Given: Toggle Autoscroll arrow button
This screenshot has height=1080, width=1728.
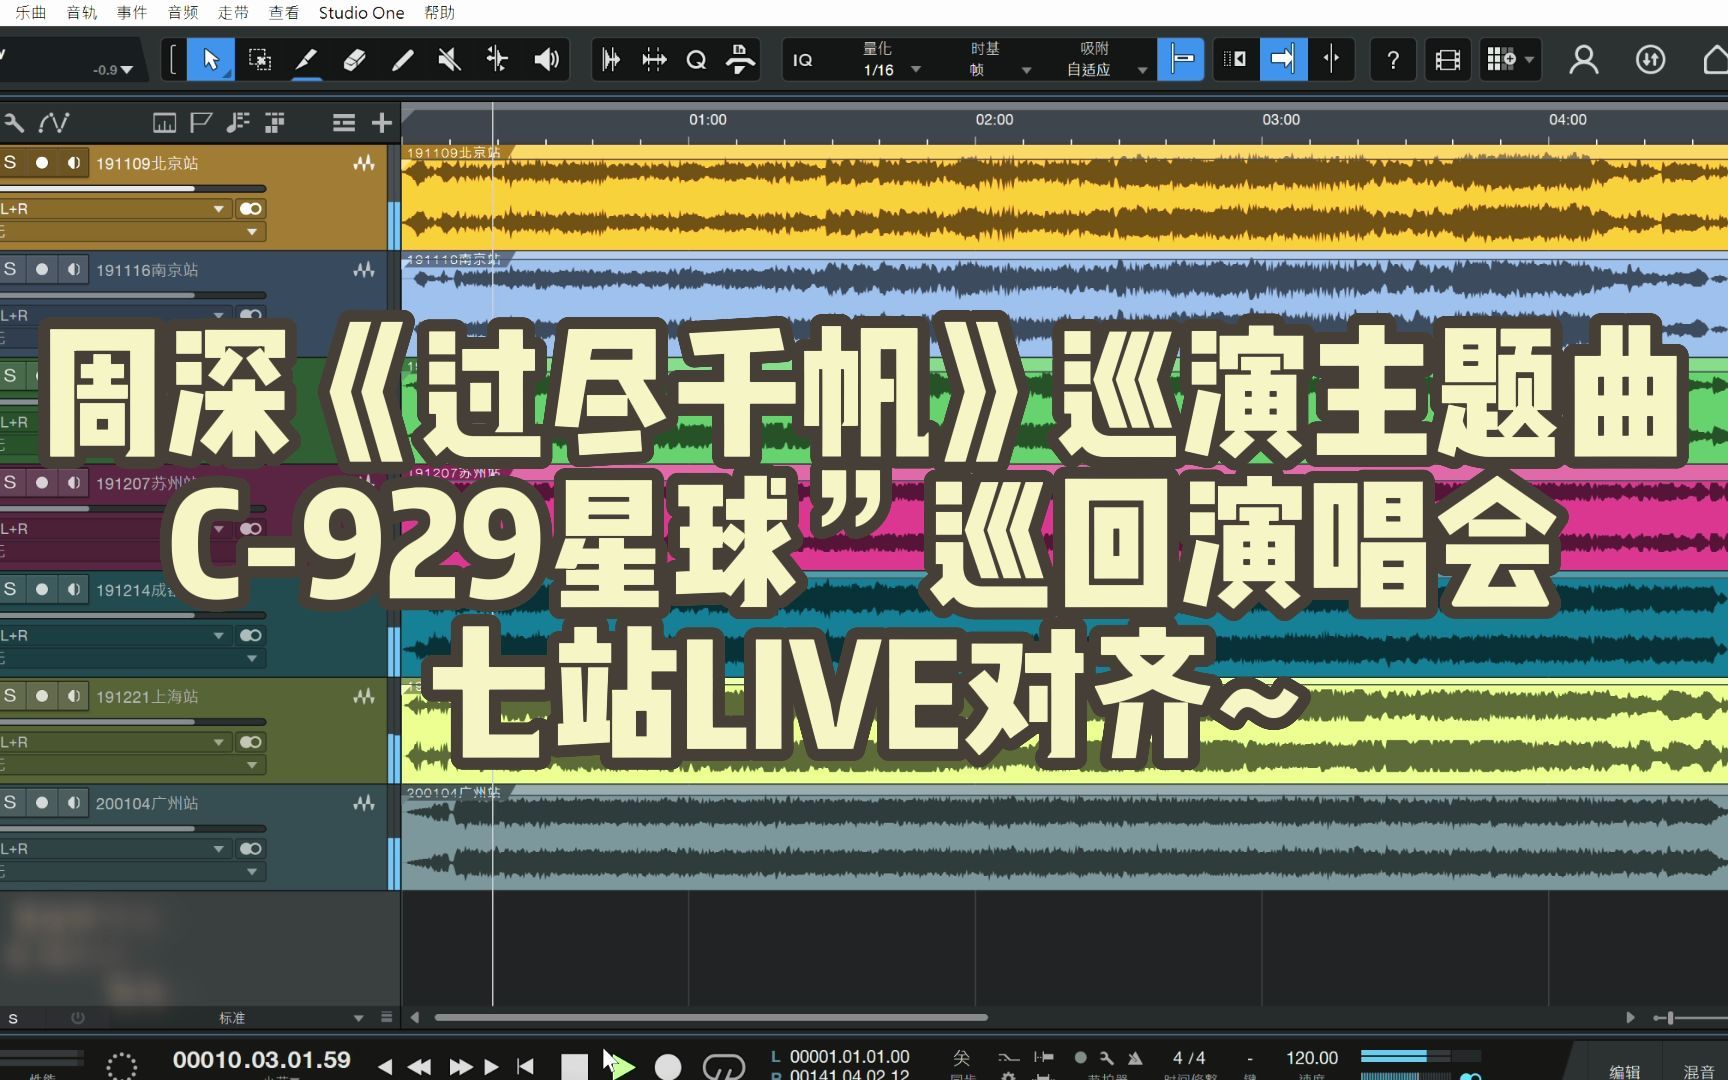Looking at the screenshot, I should [1283, 60].
